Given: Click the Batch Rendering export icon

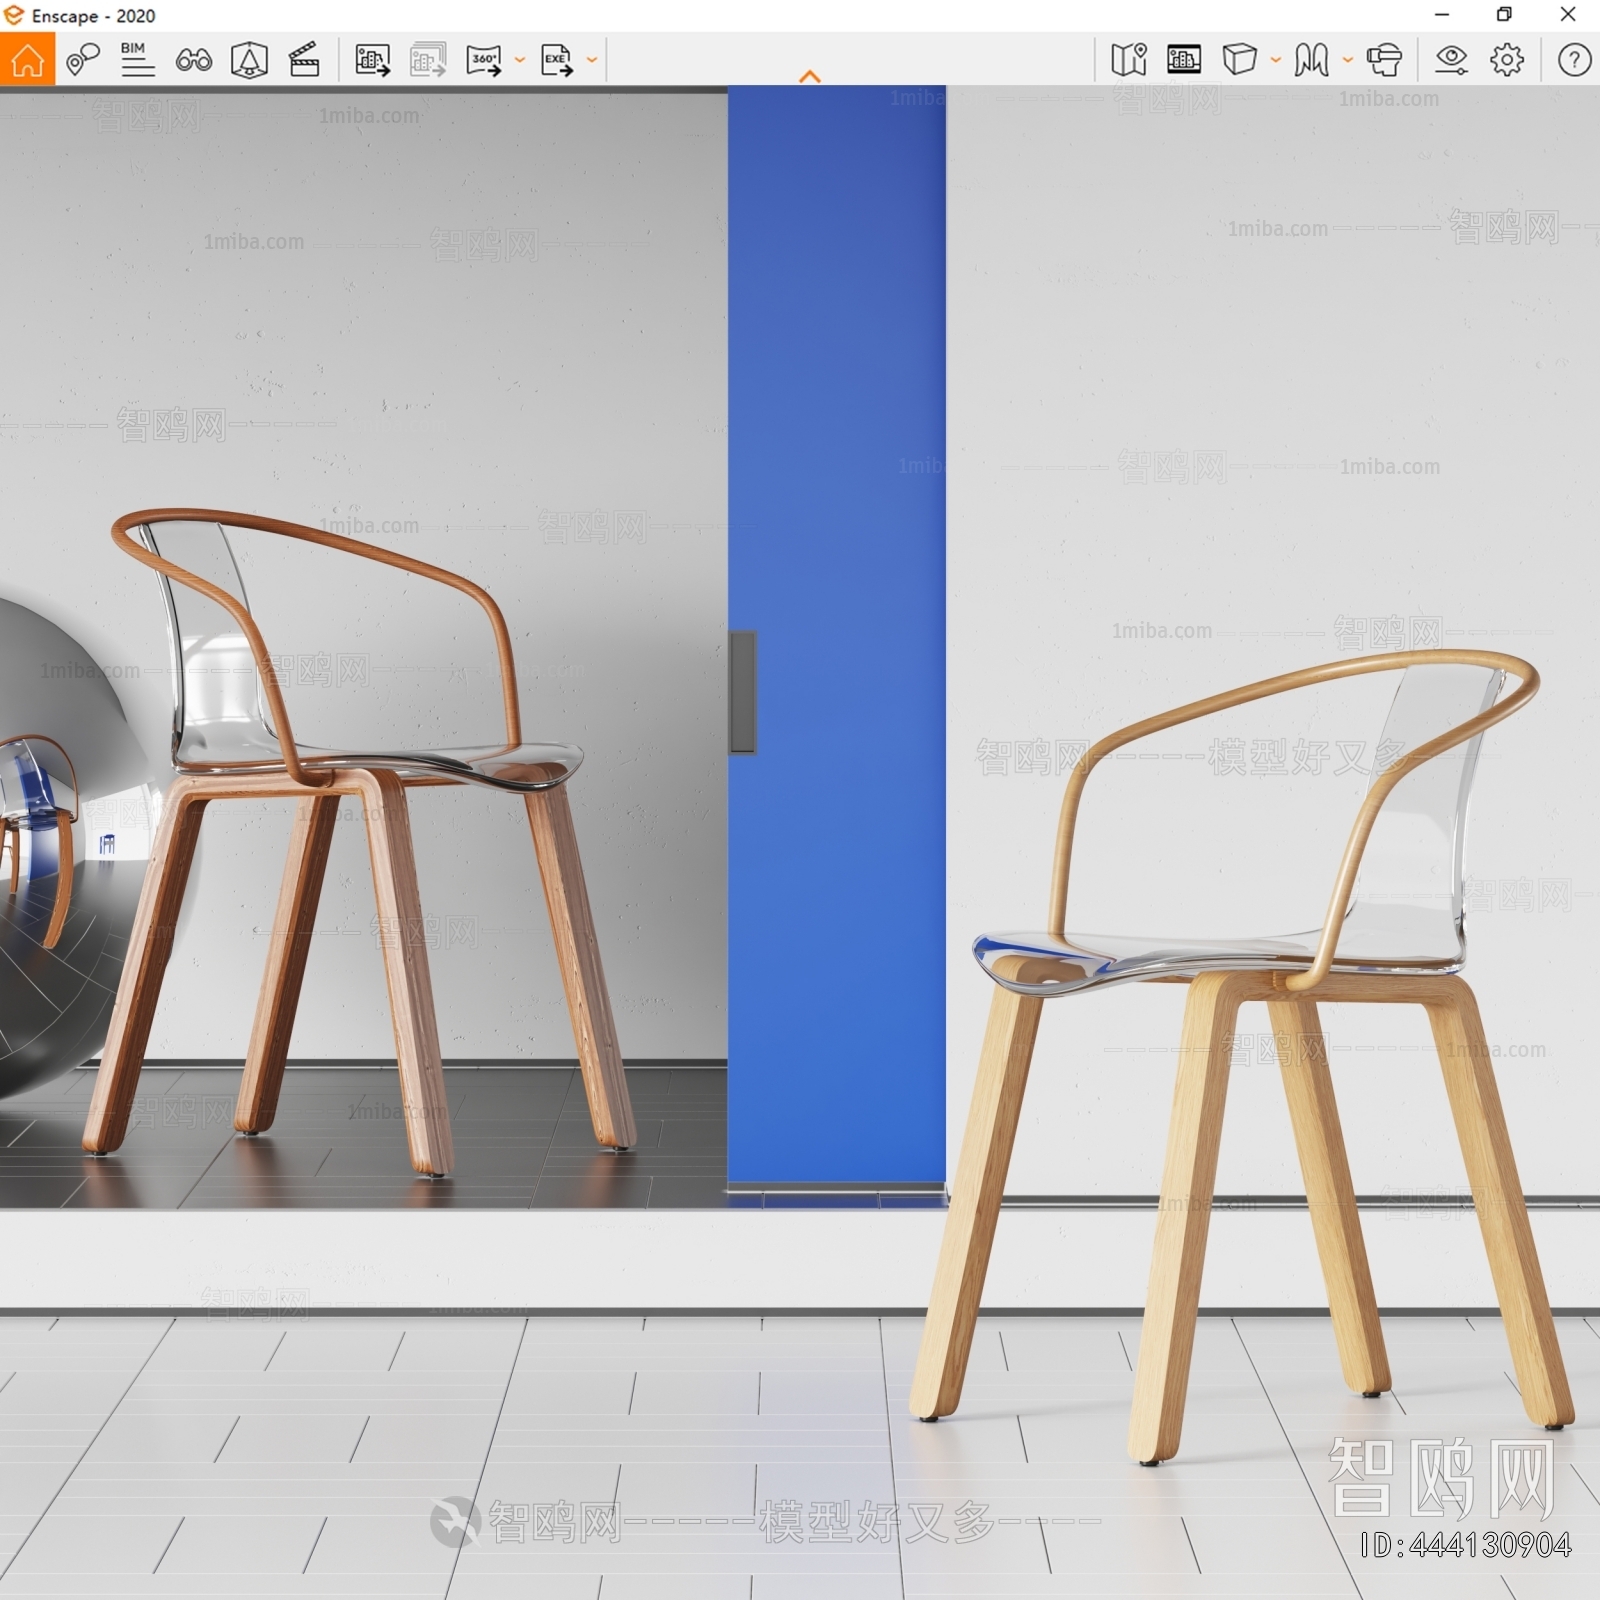Looking at the screenshot, I should pyautogui.click(x=428, y=60).
